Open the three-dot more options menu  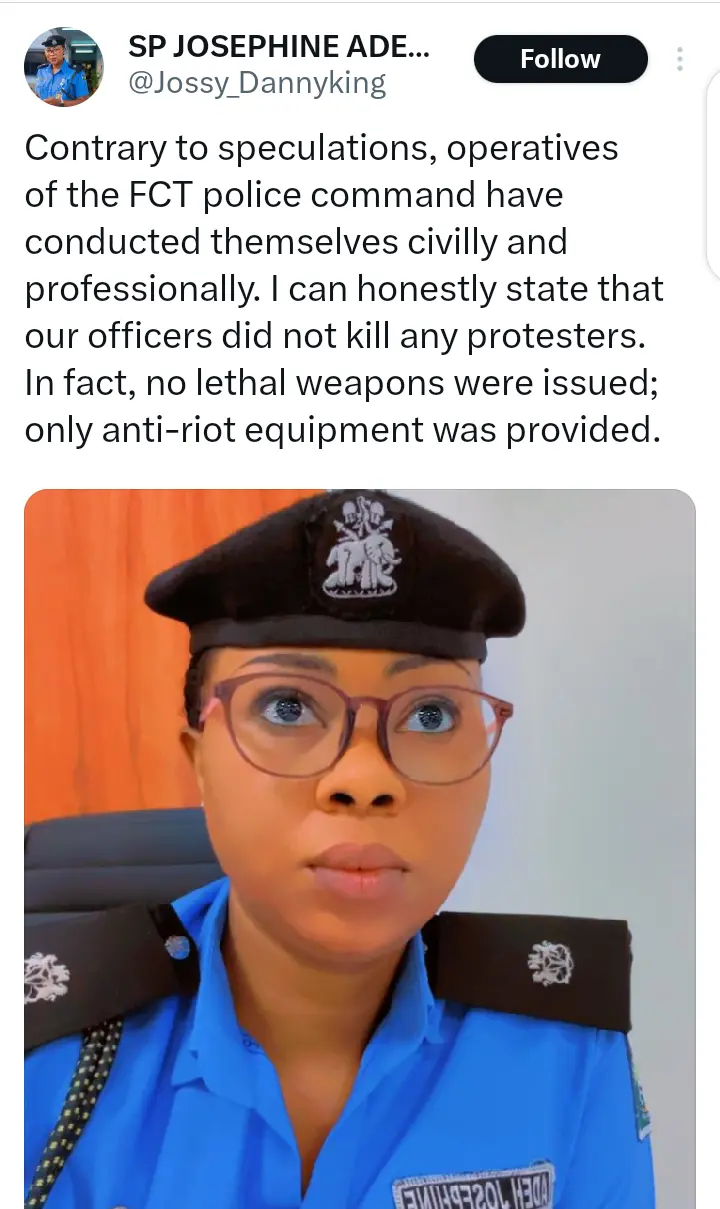680,59
